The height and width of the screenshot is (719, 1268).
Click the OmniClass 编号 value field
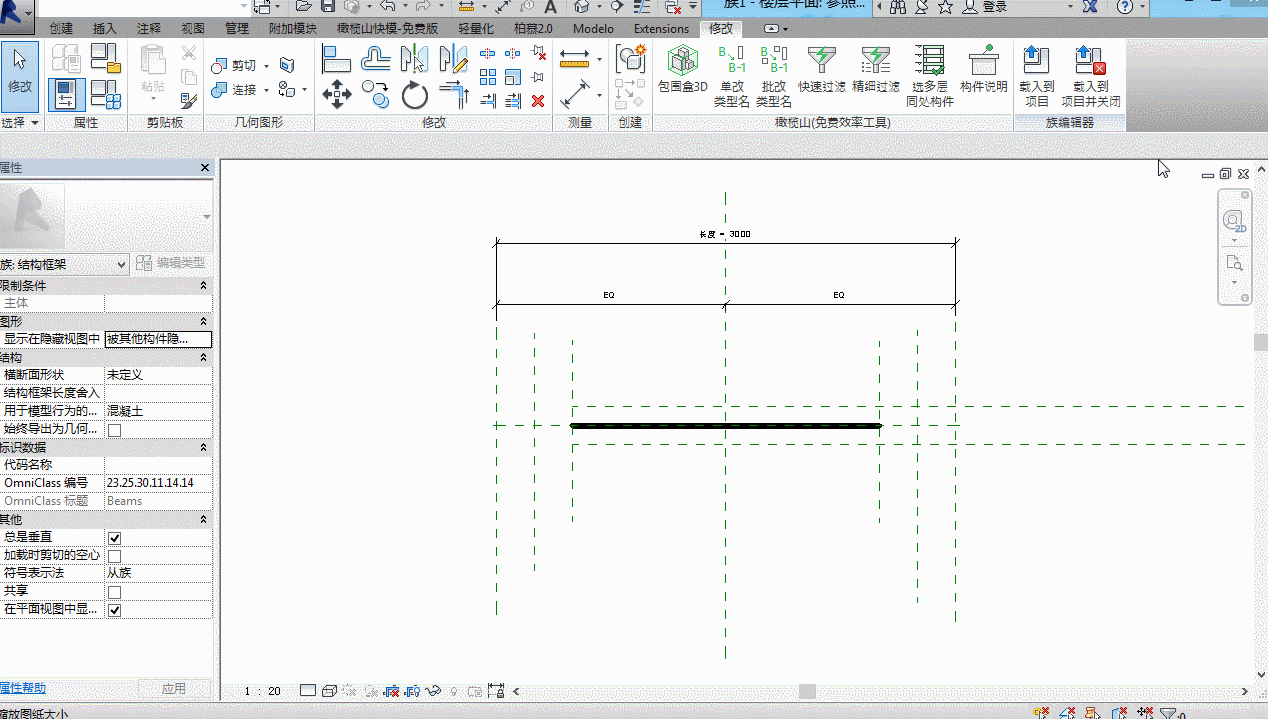coord(158,483)
